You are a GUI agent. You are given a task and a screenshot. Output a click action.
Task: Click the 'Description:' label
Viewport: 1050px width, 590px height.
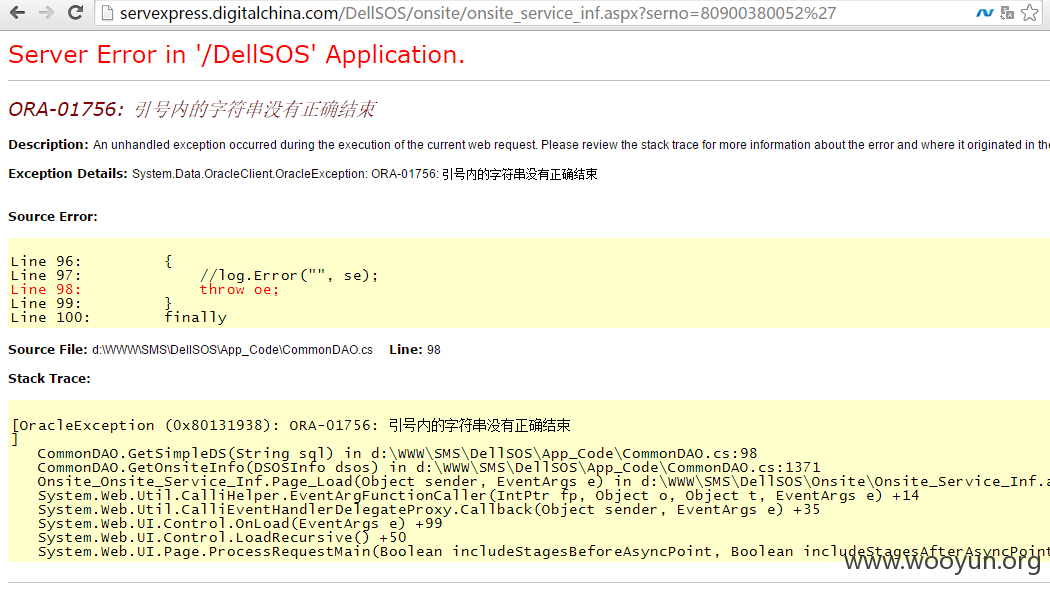coord(48,145)
